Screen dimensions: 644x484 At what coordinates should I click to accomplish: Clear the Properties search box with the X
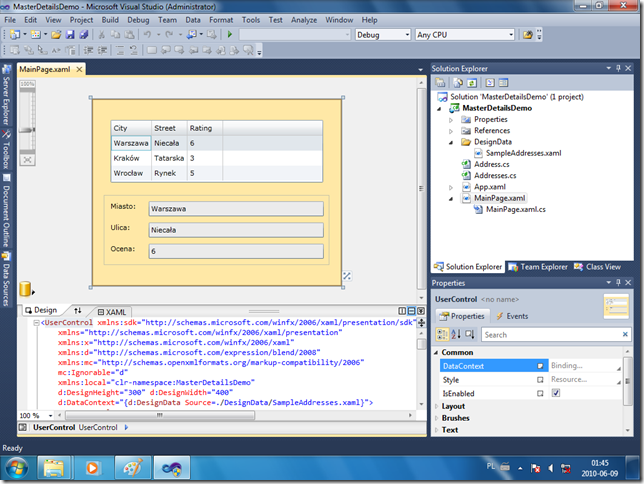tap(625, 334)
